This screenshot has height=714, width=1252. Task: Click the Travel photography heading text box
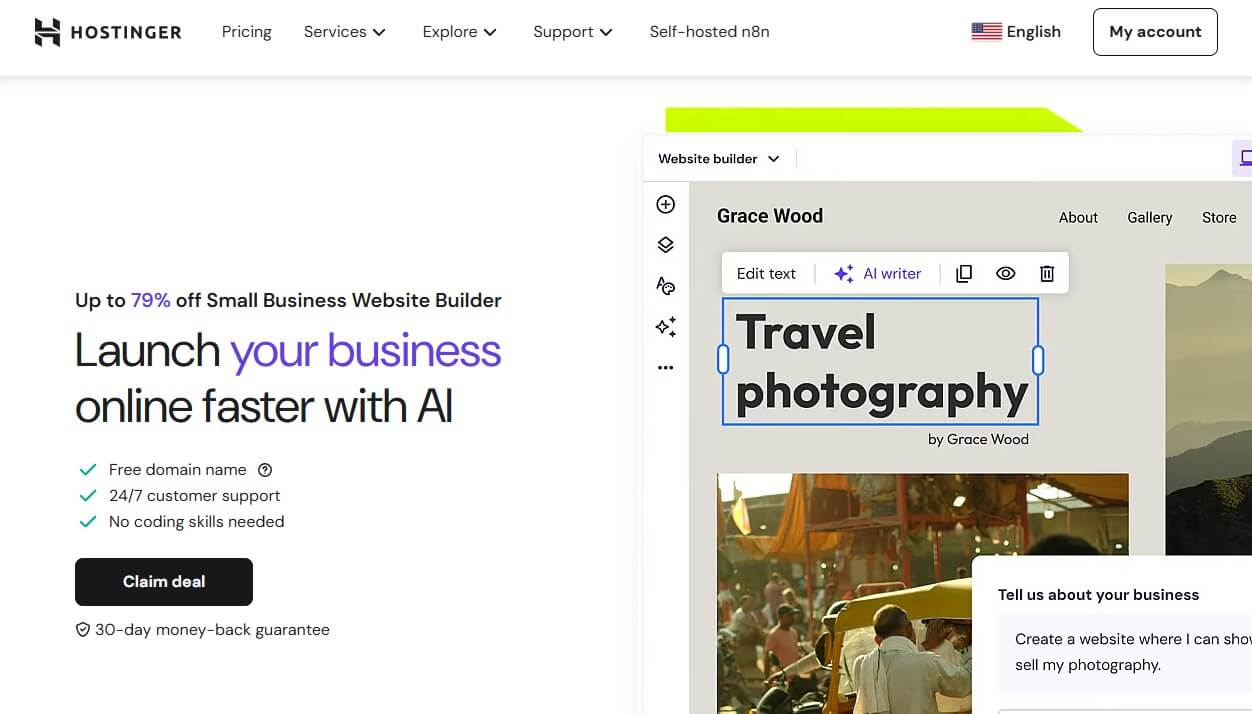(880, 361)
